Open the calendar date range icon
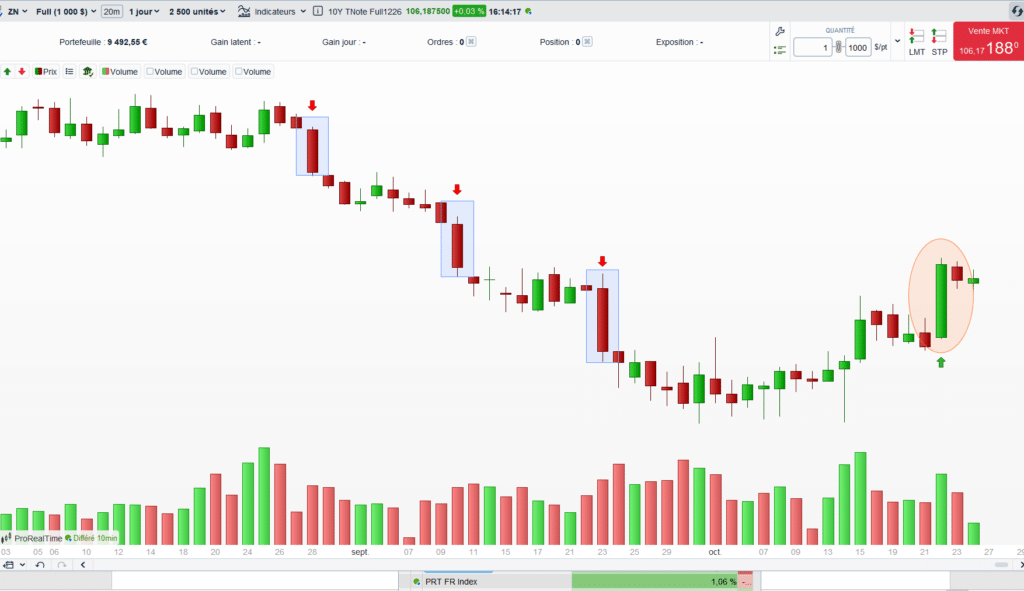1024x591 pixels. pyautogui.click(x=9, y=565)
